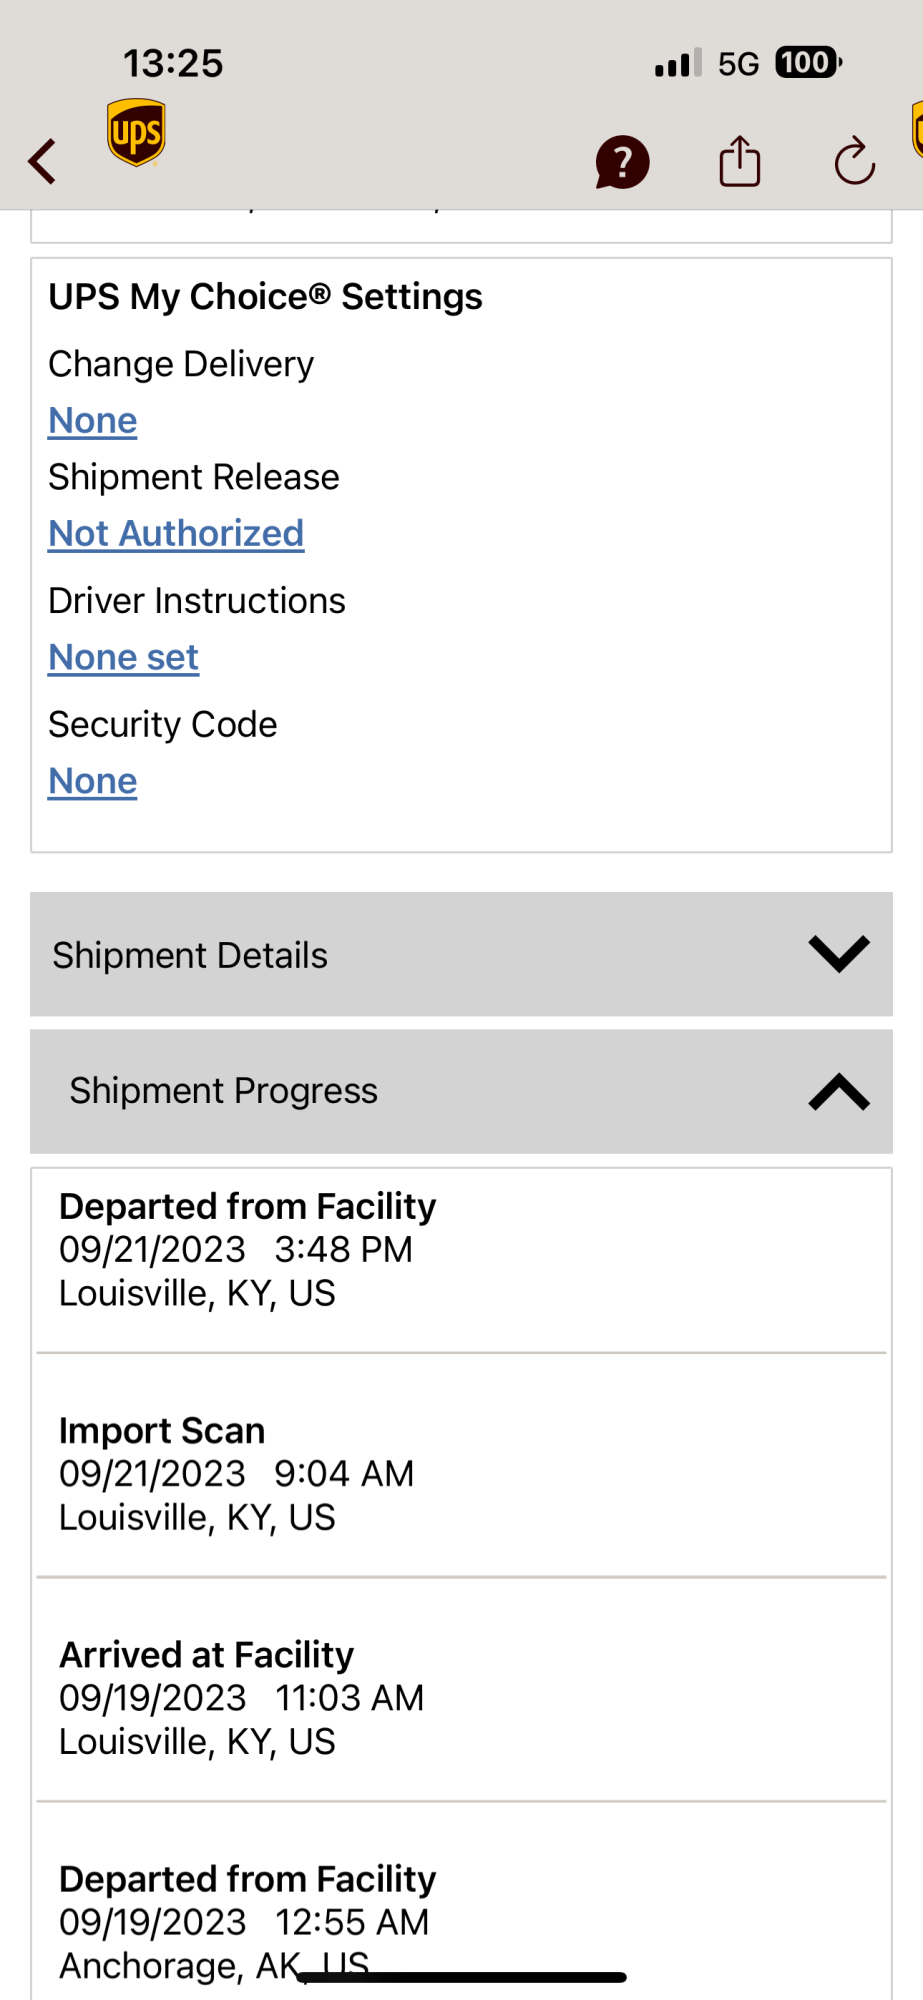Tap the cellular signal bars icon
Viewport: 923px width, 2000px height.
pos(678,64)
